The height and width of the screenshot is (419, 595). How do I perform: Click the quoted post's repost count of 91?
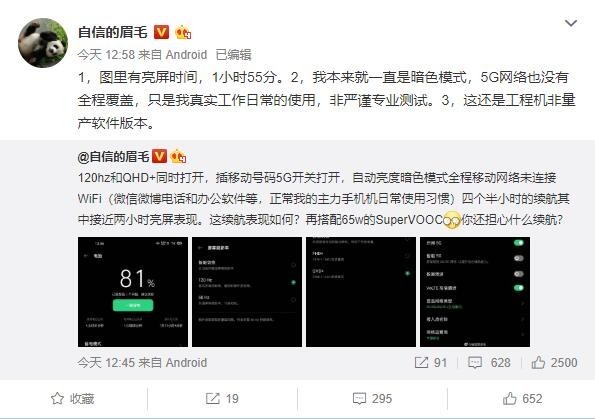pos(431,362)
